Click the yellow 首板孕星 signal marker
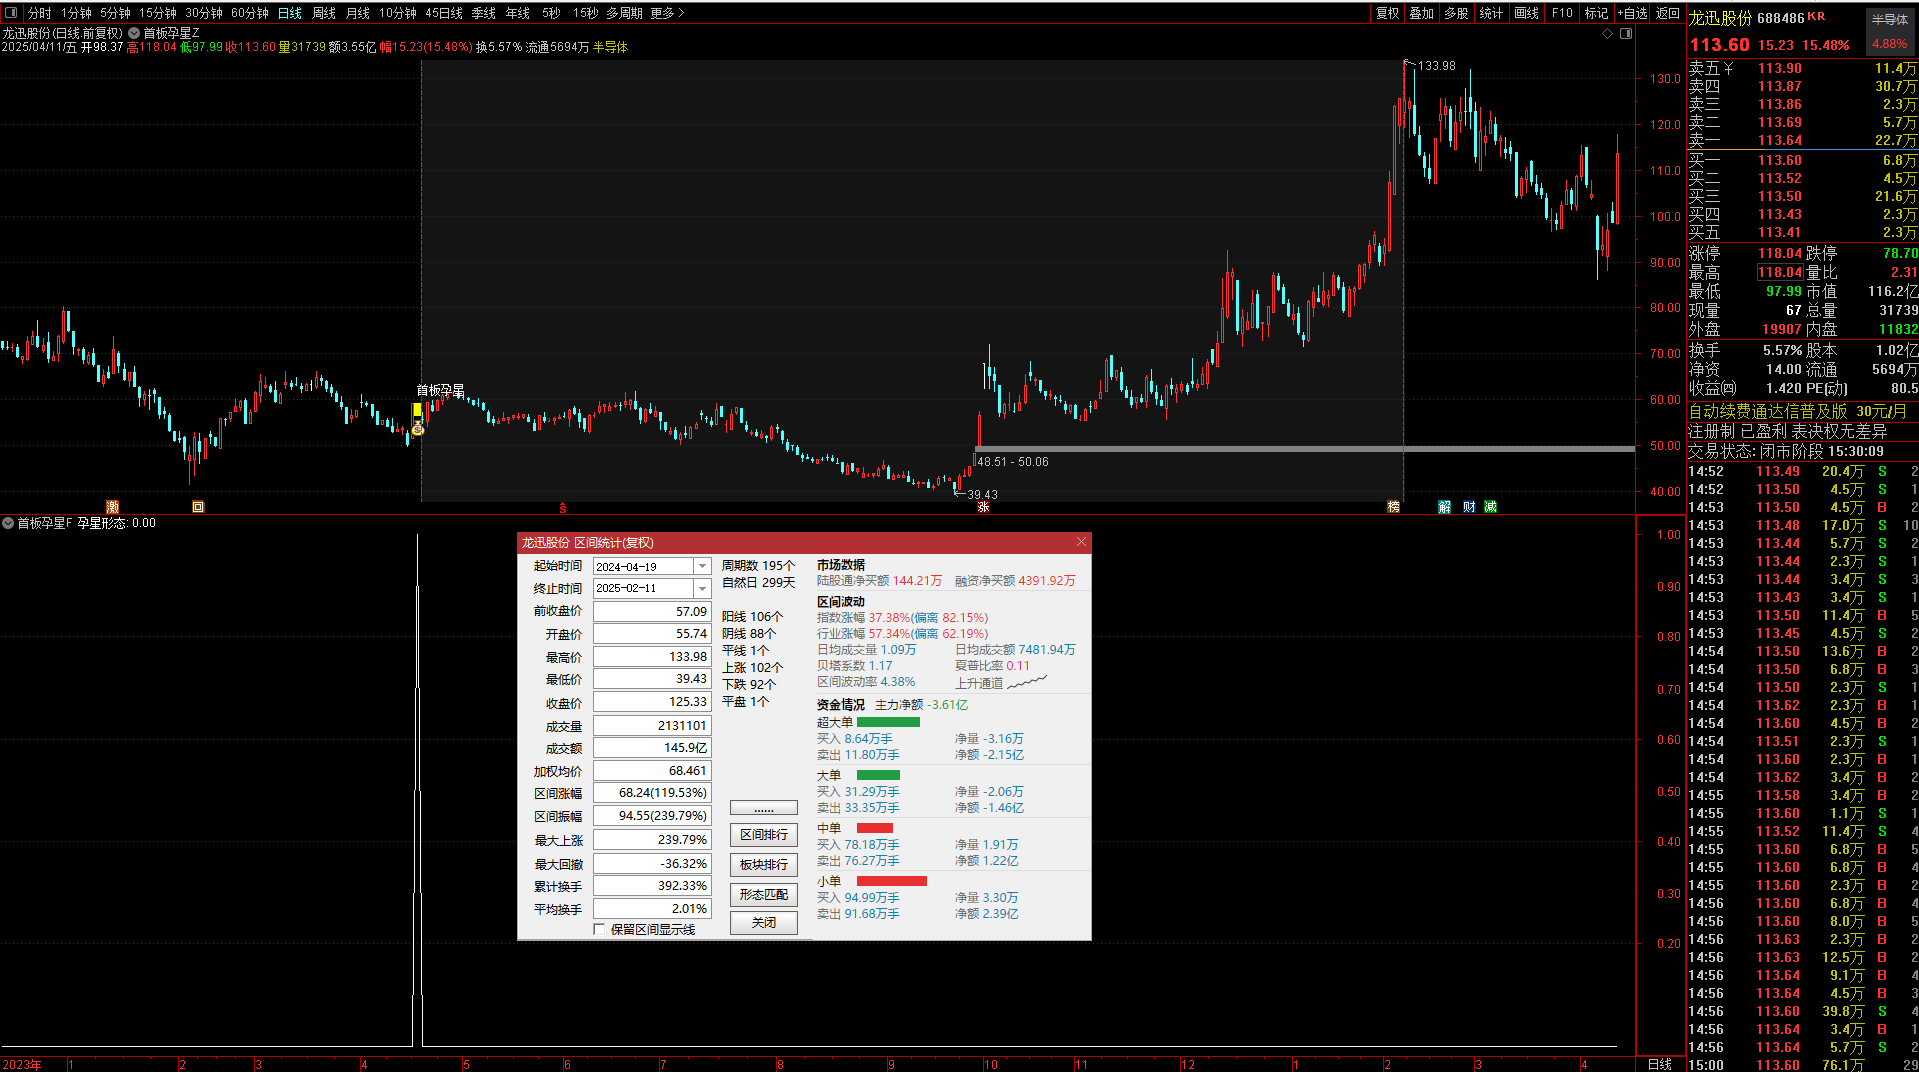 417,410
